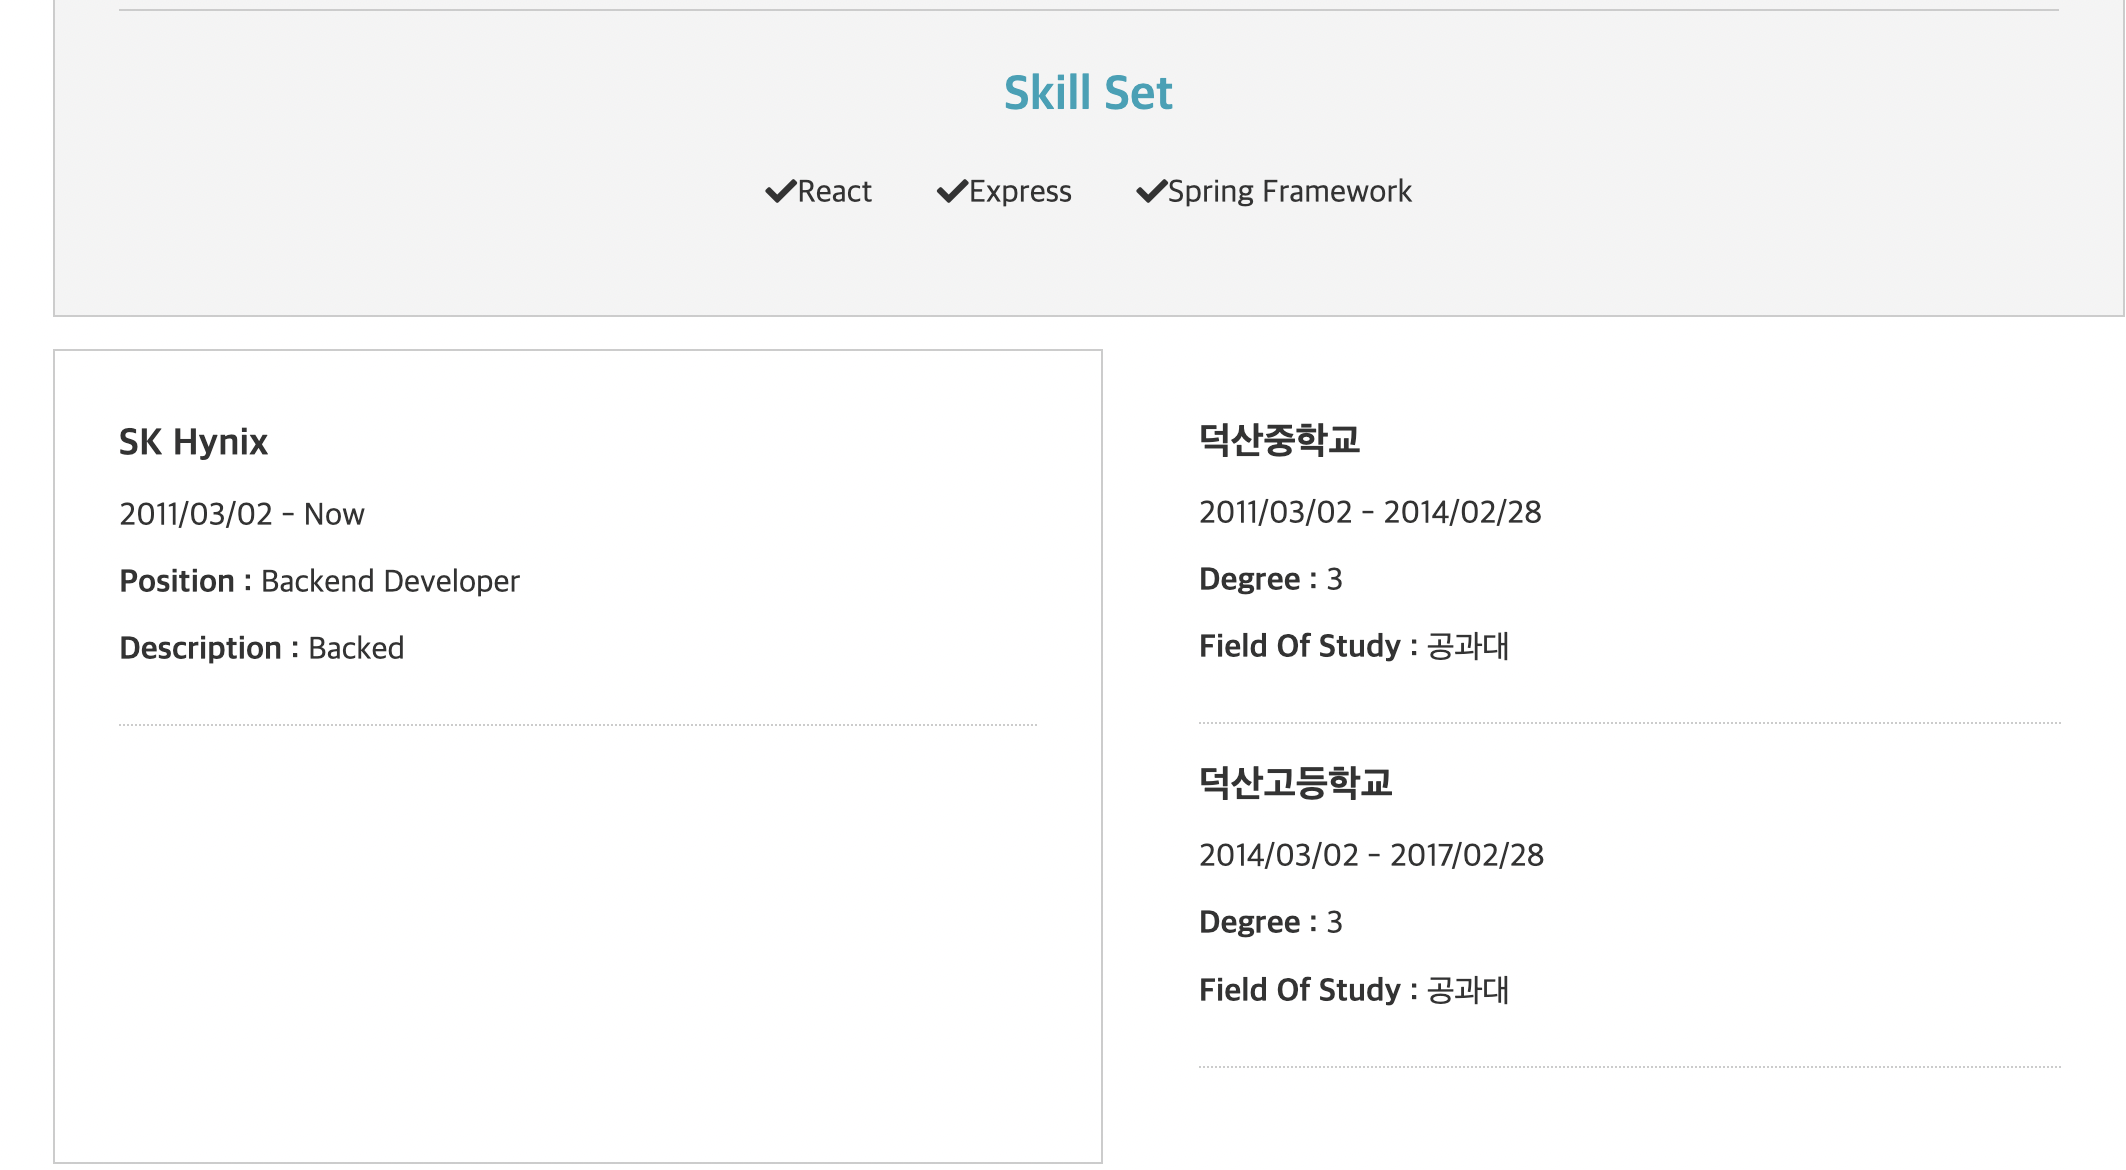Click the checkmark before Spring Framework
The image size is (2126, 1170).
1151,191
